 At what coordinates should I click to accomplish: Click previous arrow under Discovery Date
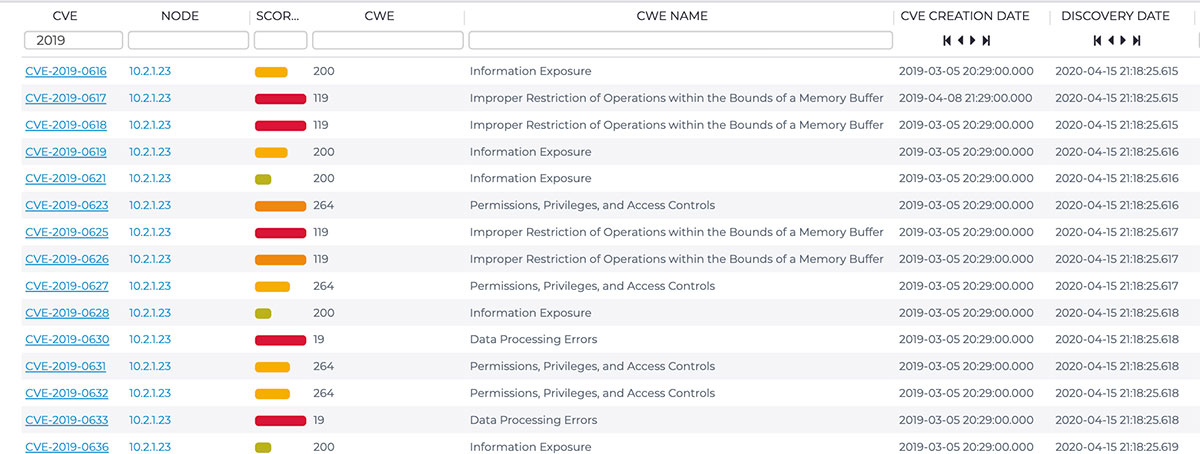1109,41
